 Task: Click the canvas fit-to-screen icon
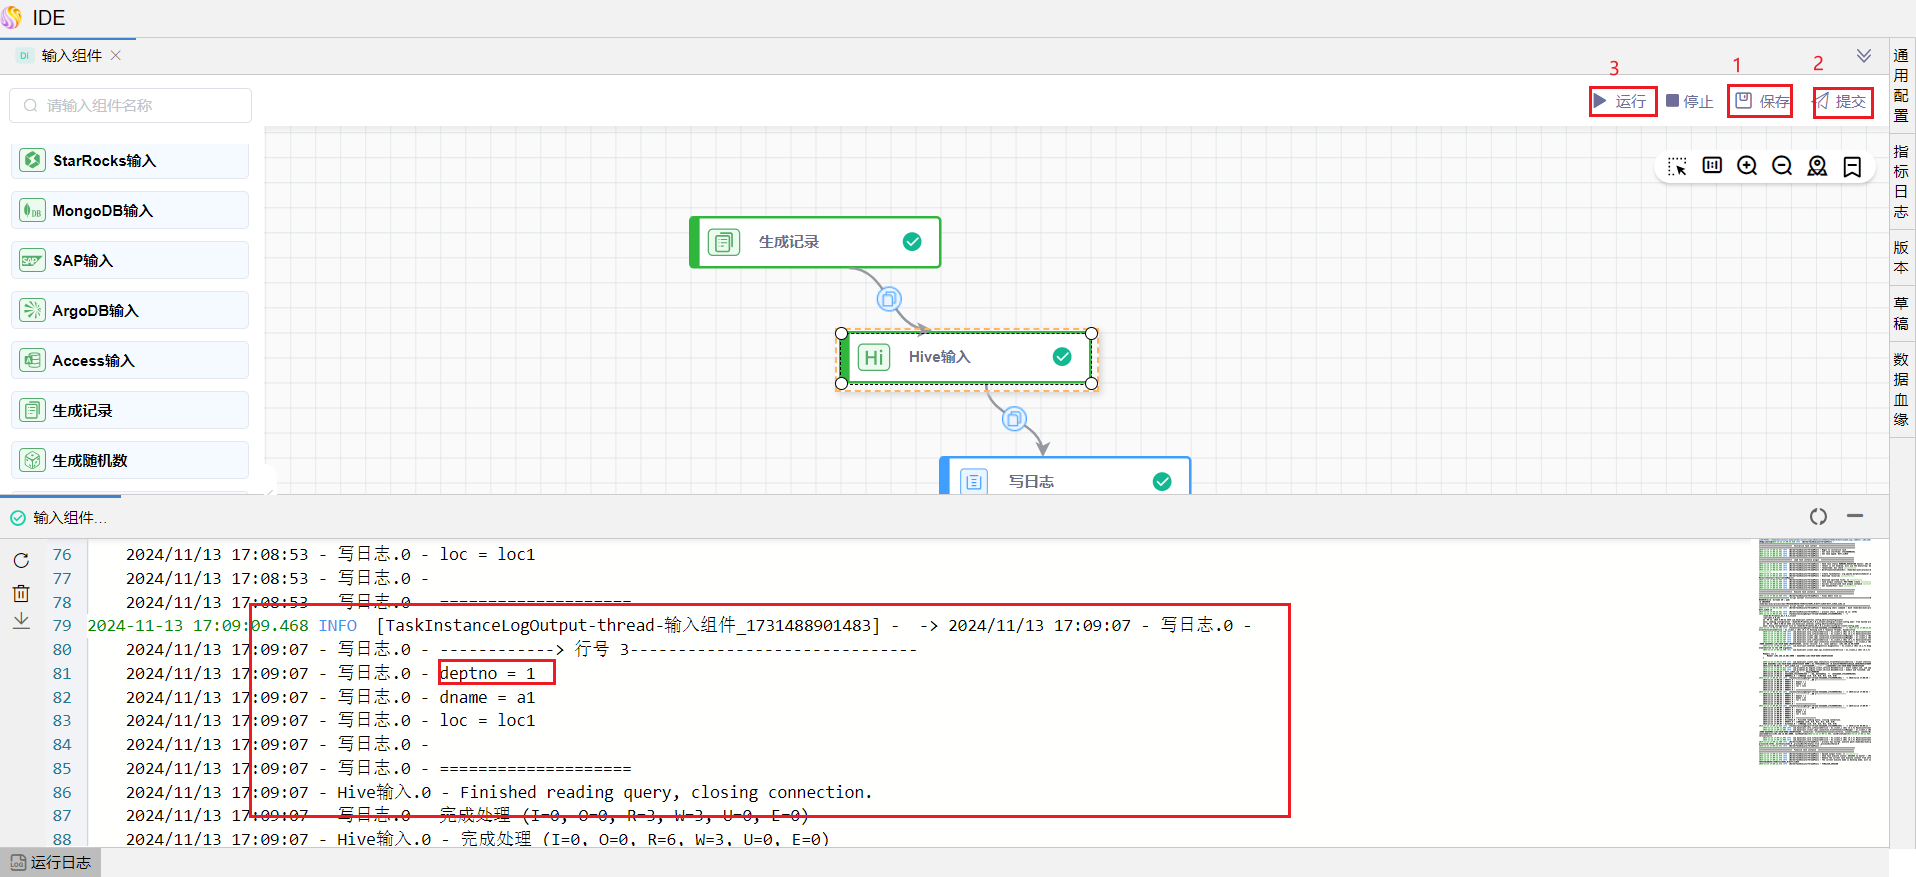(x=1712, y=166)
